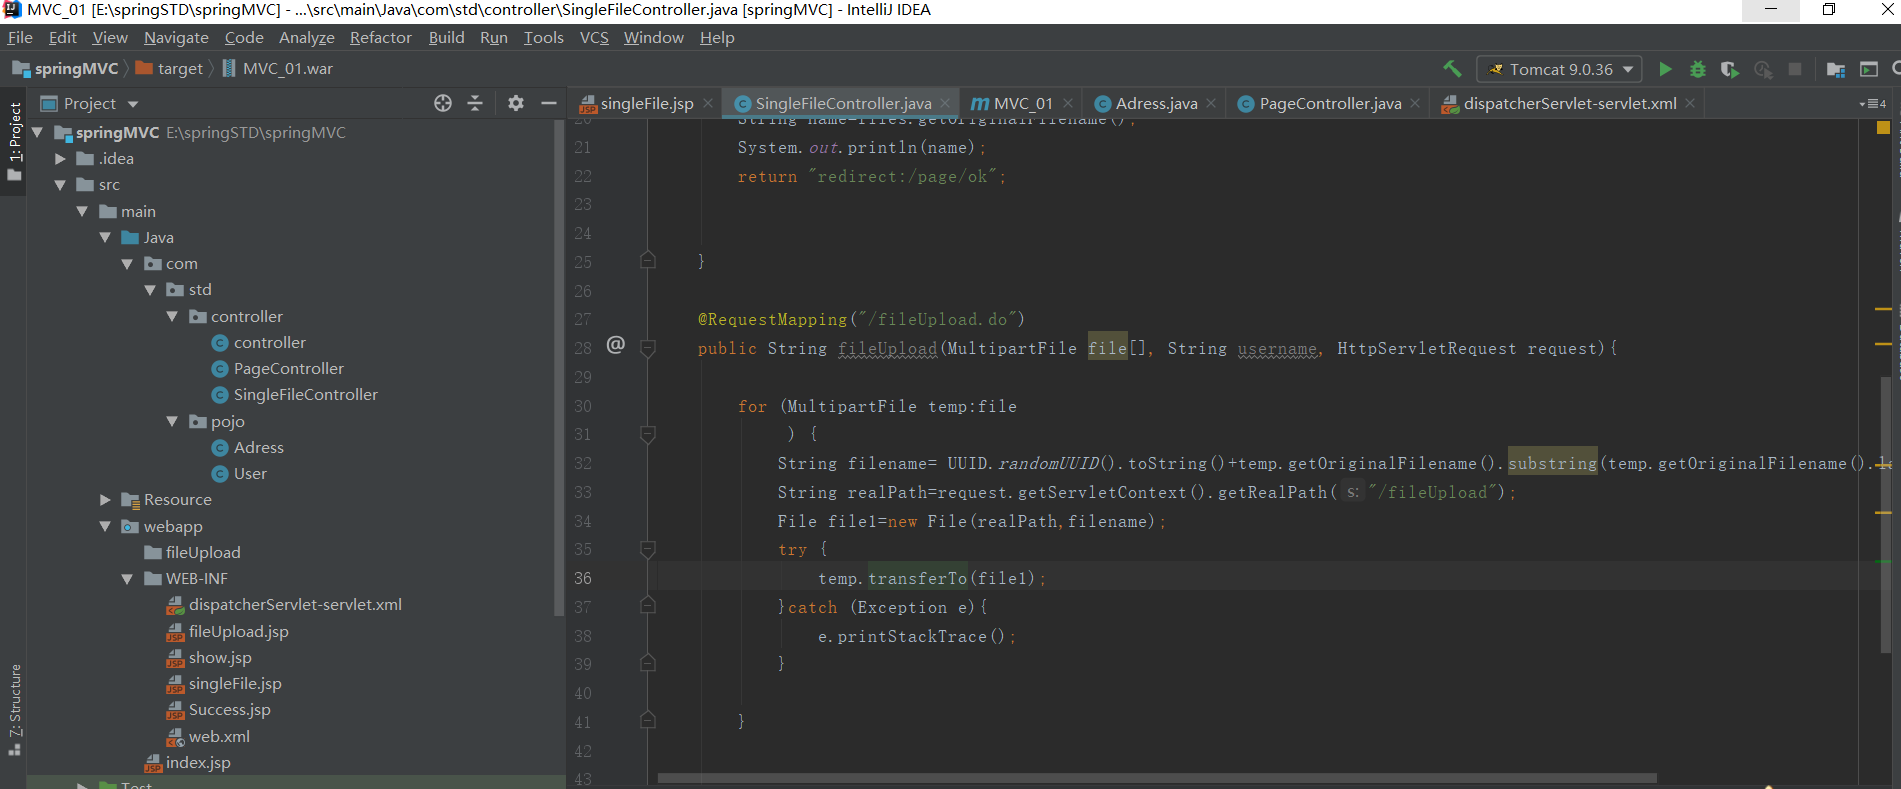Open the Refactor menu
This screenshot has width=1901, height=789.
coord(380,38)
